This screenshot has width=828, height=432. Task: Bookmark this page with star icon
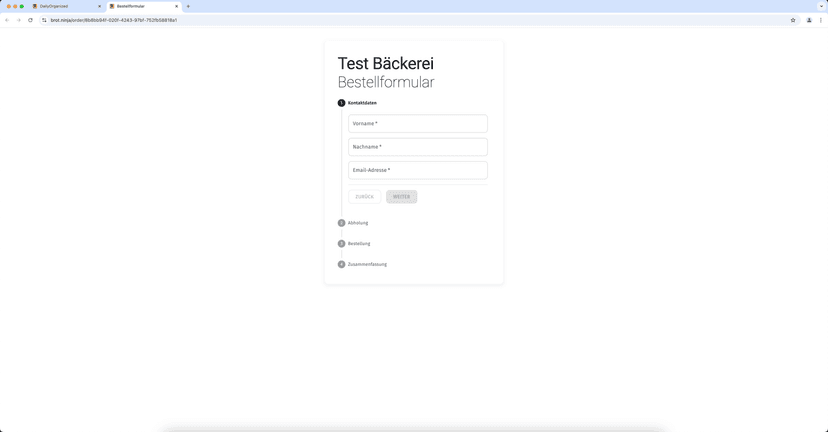click(793, 20)
